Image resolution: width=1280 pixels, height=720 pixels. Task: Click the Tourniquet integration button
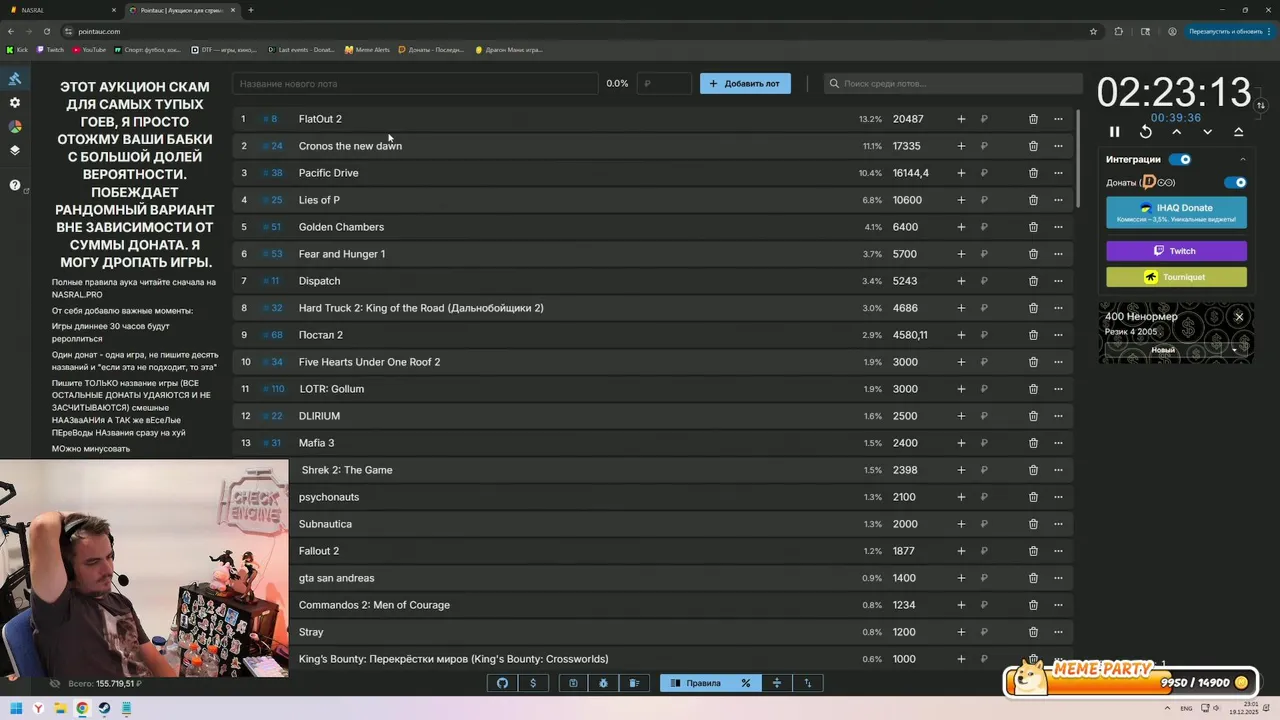coord(1176,277)
